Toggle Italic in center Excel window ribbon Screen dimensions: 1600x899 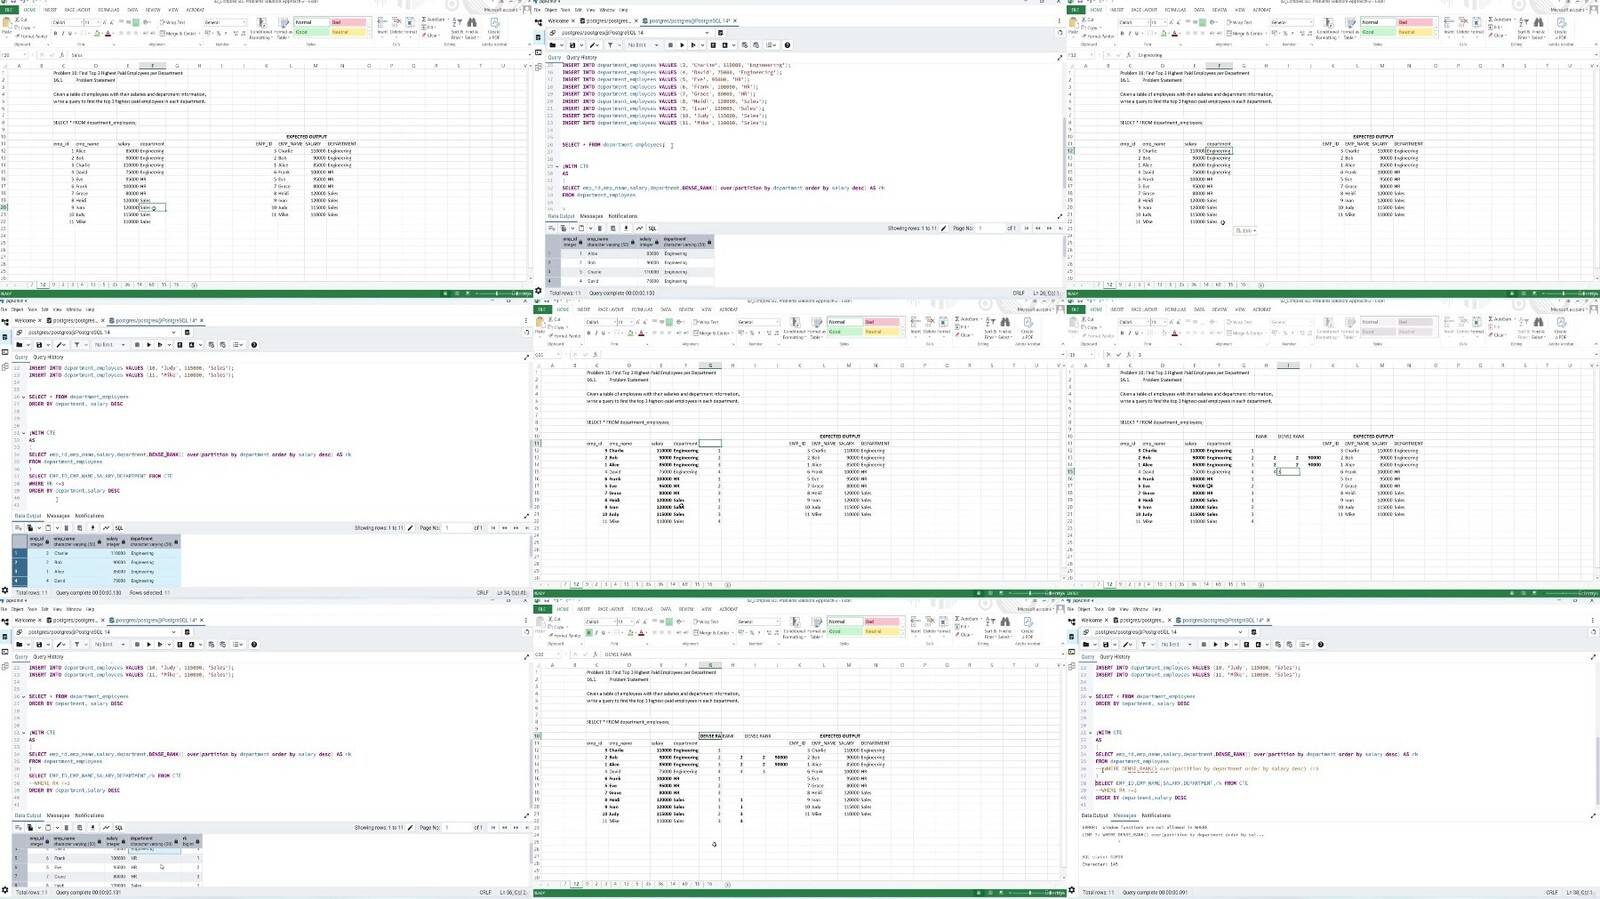pyautogui.click(x=596, y=333)
